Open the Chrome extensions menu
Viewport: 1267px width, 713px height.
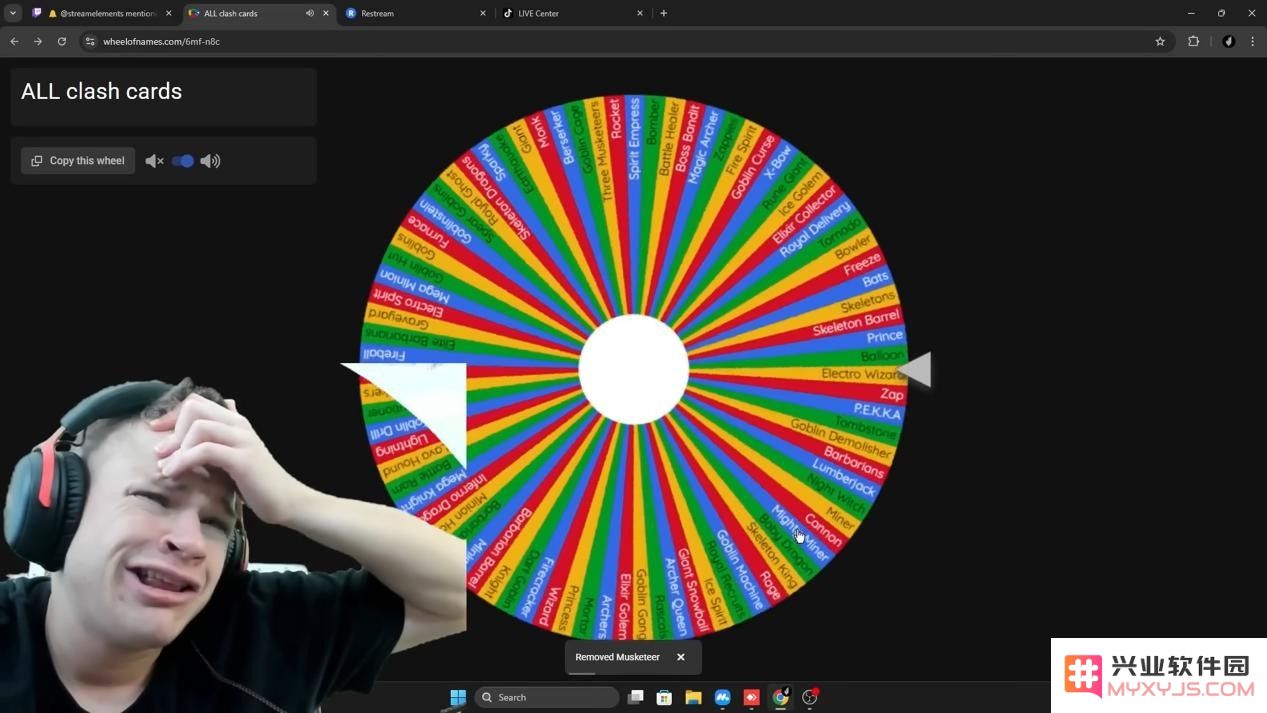tap(1193, 41)
